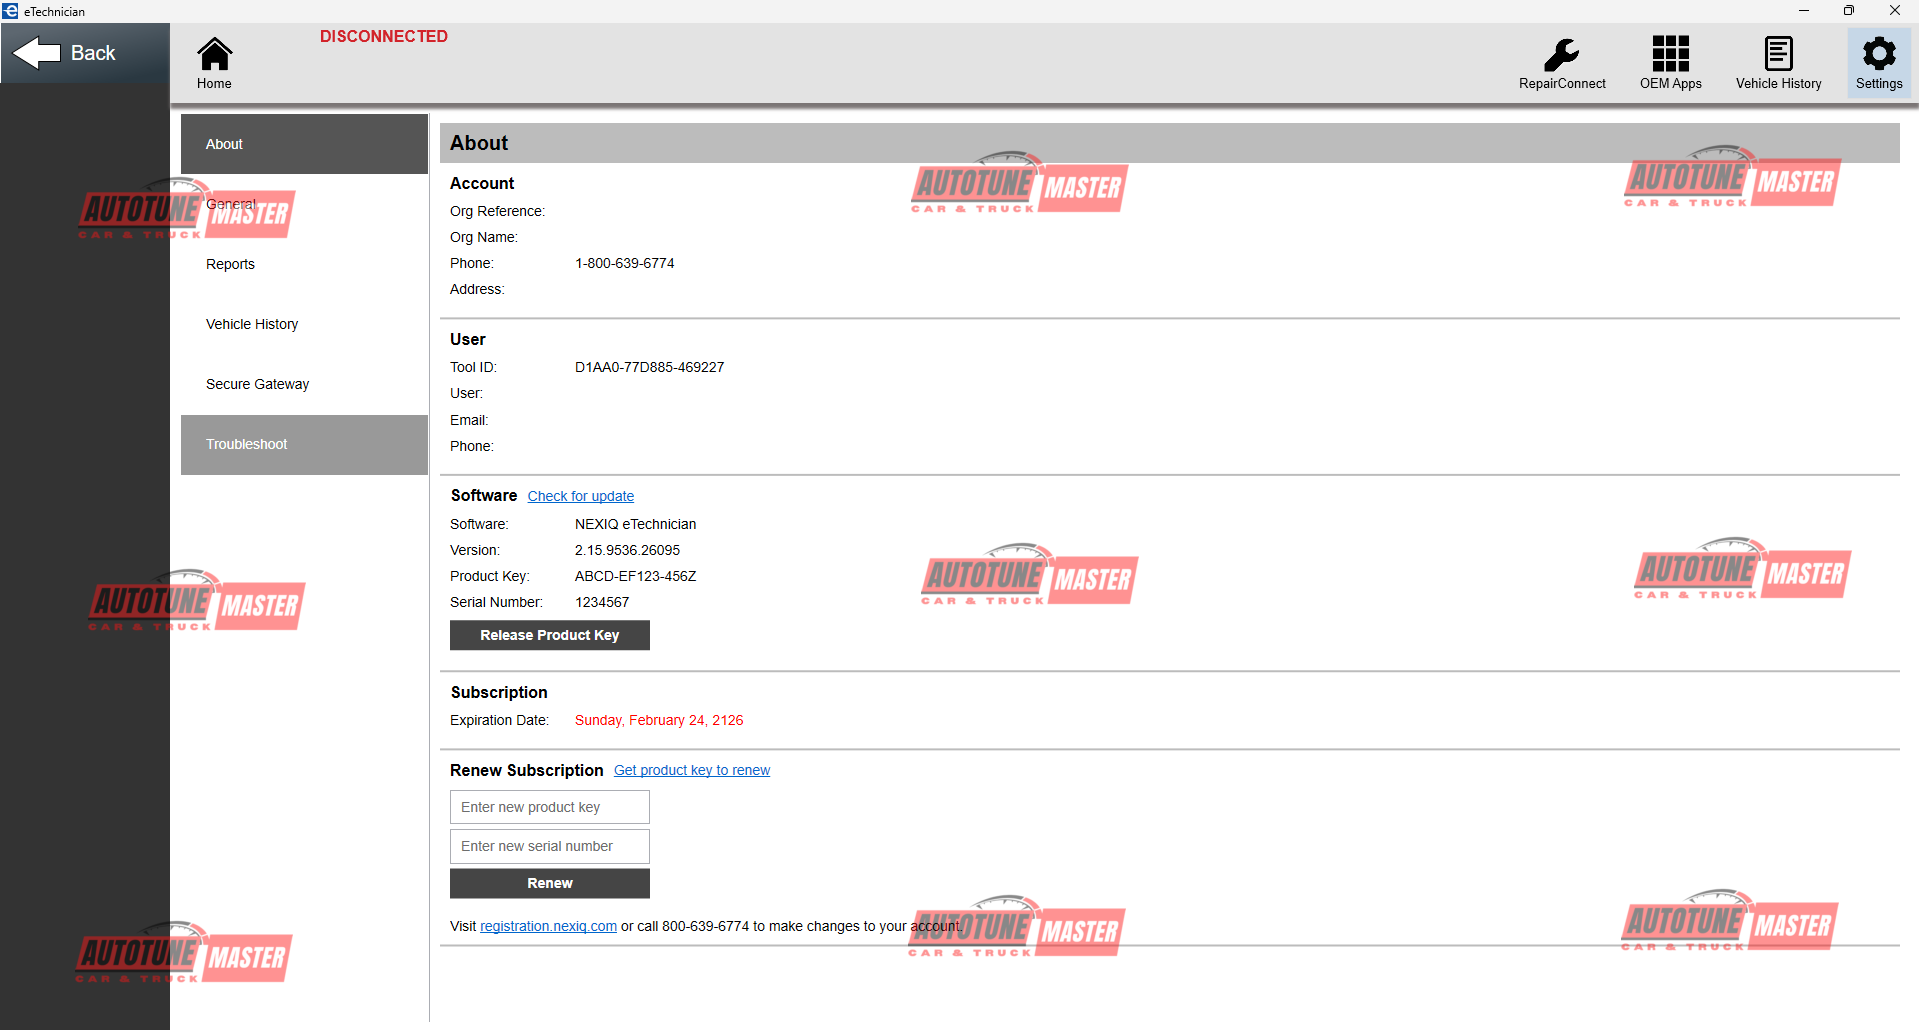Viewport: 1919px width, 1030px height.
Task: Select the General sidebar tab
Action: (304, 204)
